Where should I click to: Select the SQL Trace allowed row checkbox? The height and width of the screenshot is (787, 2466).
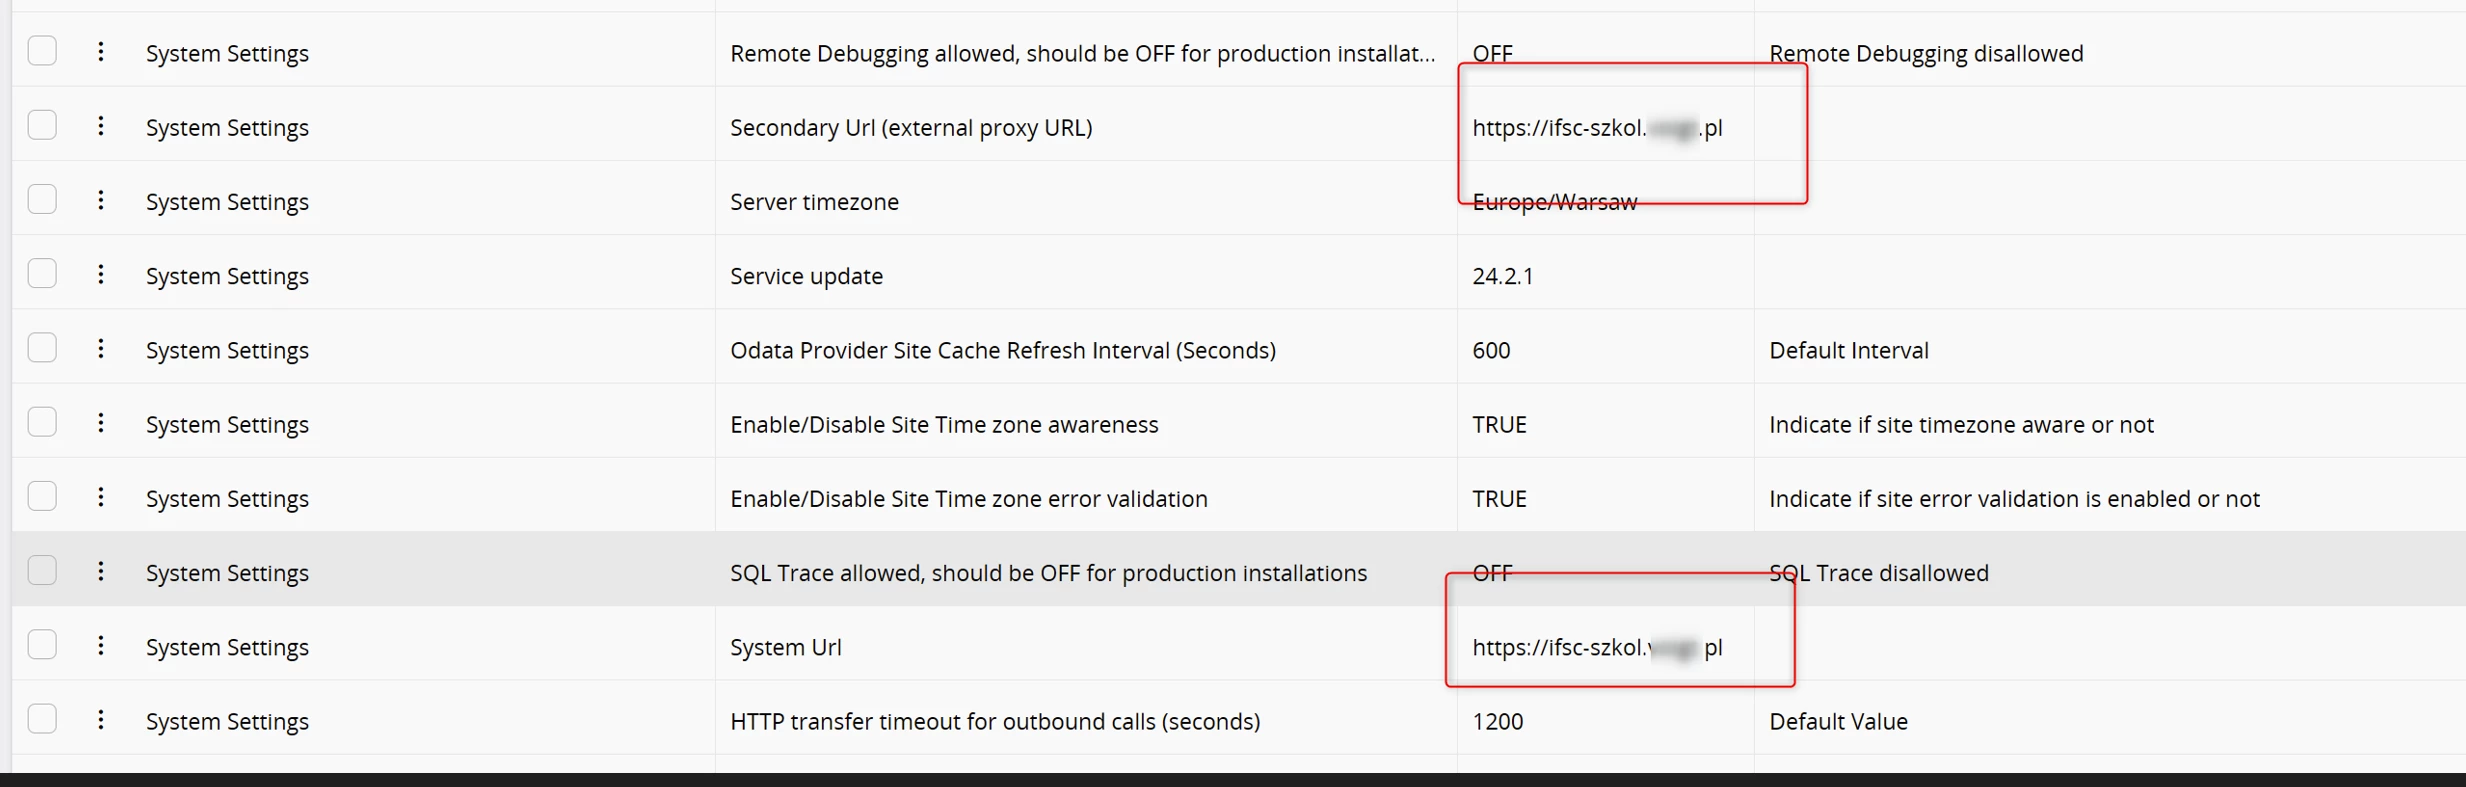42,570
